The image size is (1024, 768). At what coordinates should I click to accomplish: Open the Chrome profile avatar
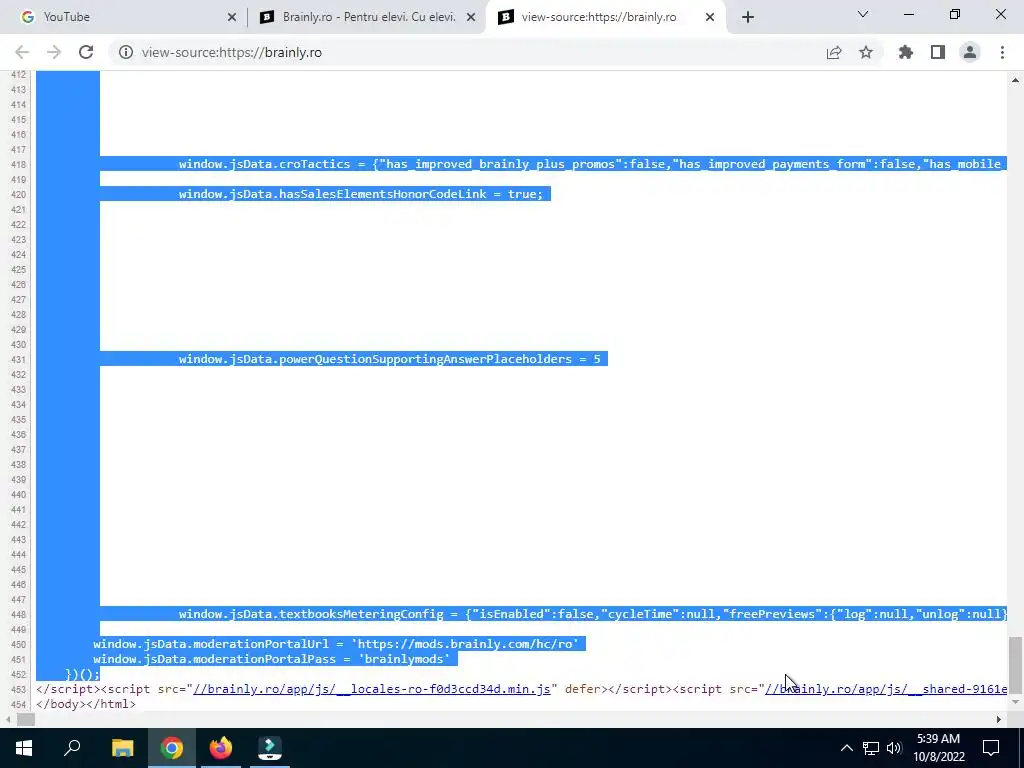(x=970, y=52)
